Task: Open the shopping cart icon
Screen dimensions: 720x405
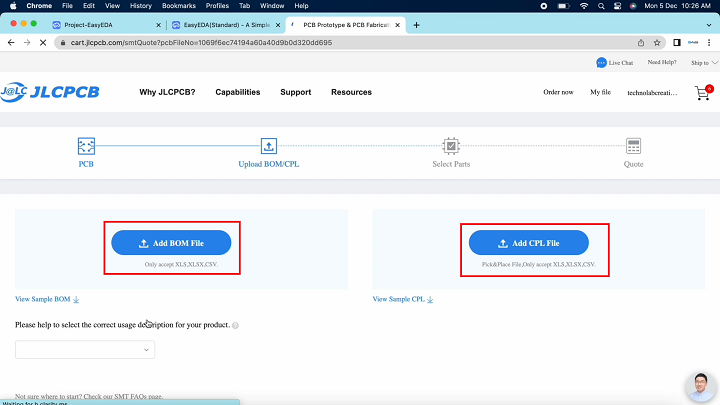Action: click(703, 92)
